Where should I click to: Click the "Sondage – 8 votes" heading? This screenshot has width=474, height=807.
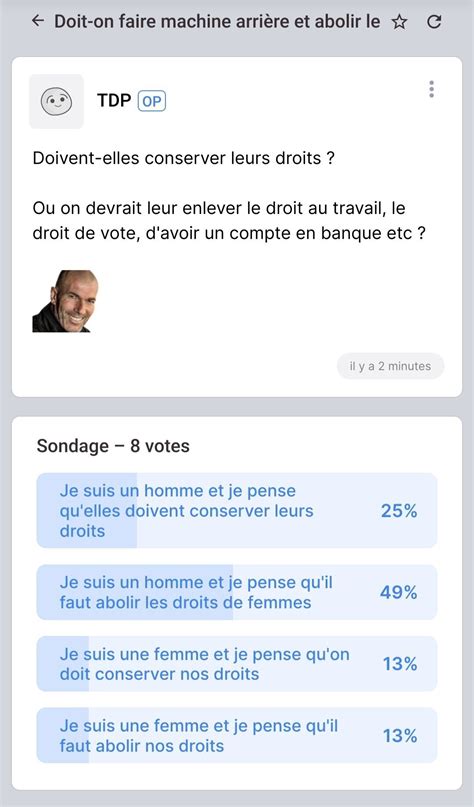[113, 446]
